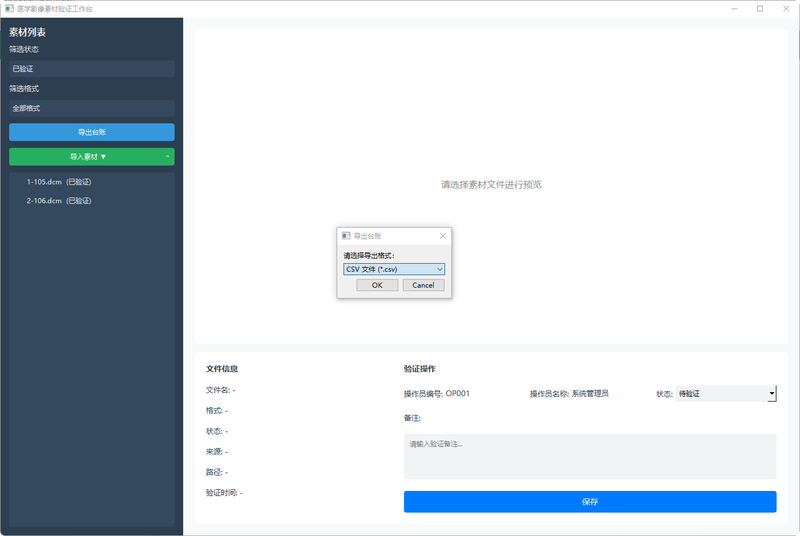This screenshot has height=536, width=800.
Task: Minimize the 医学影像素材验证工作台 window
Action: (x=734, y=9)
